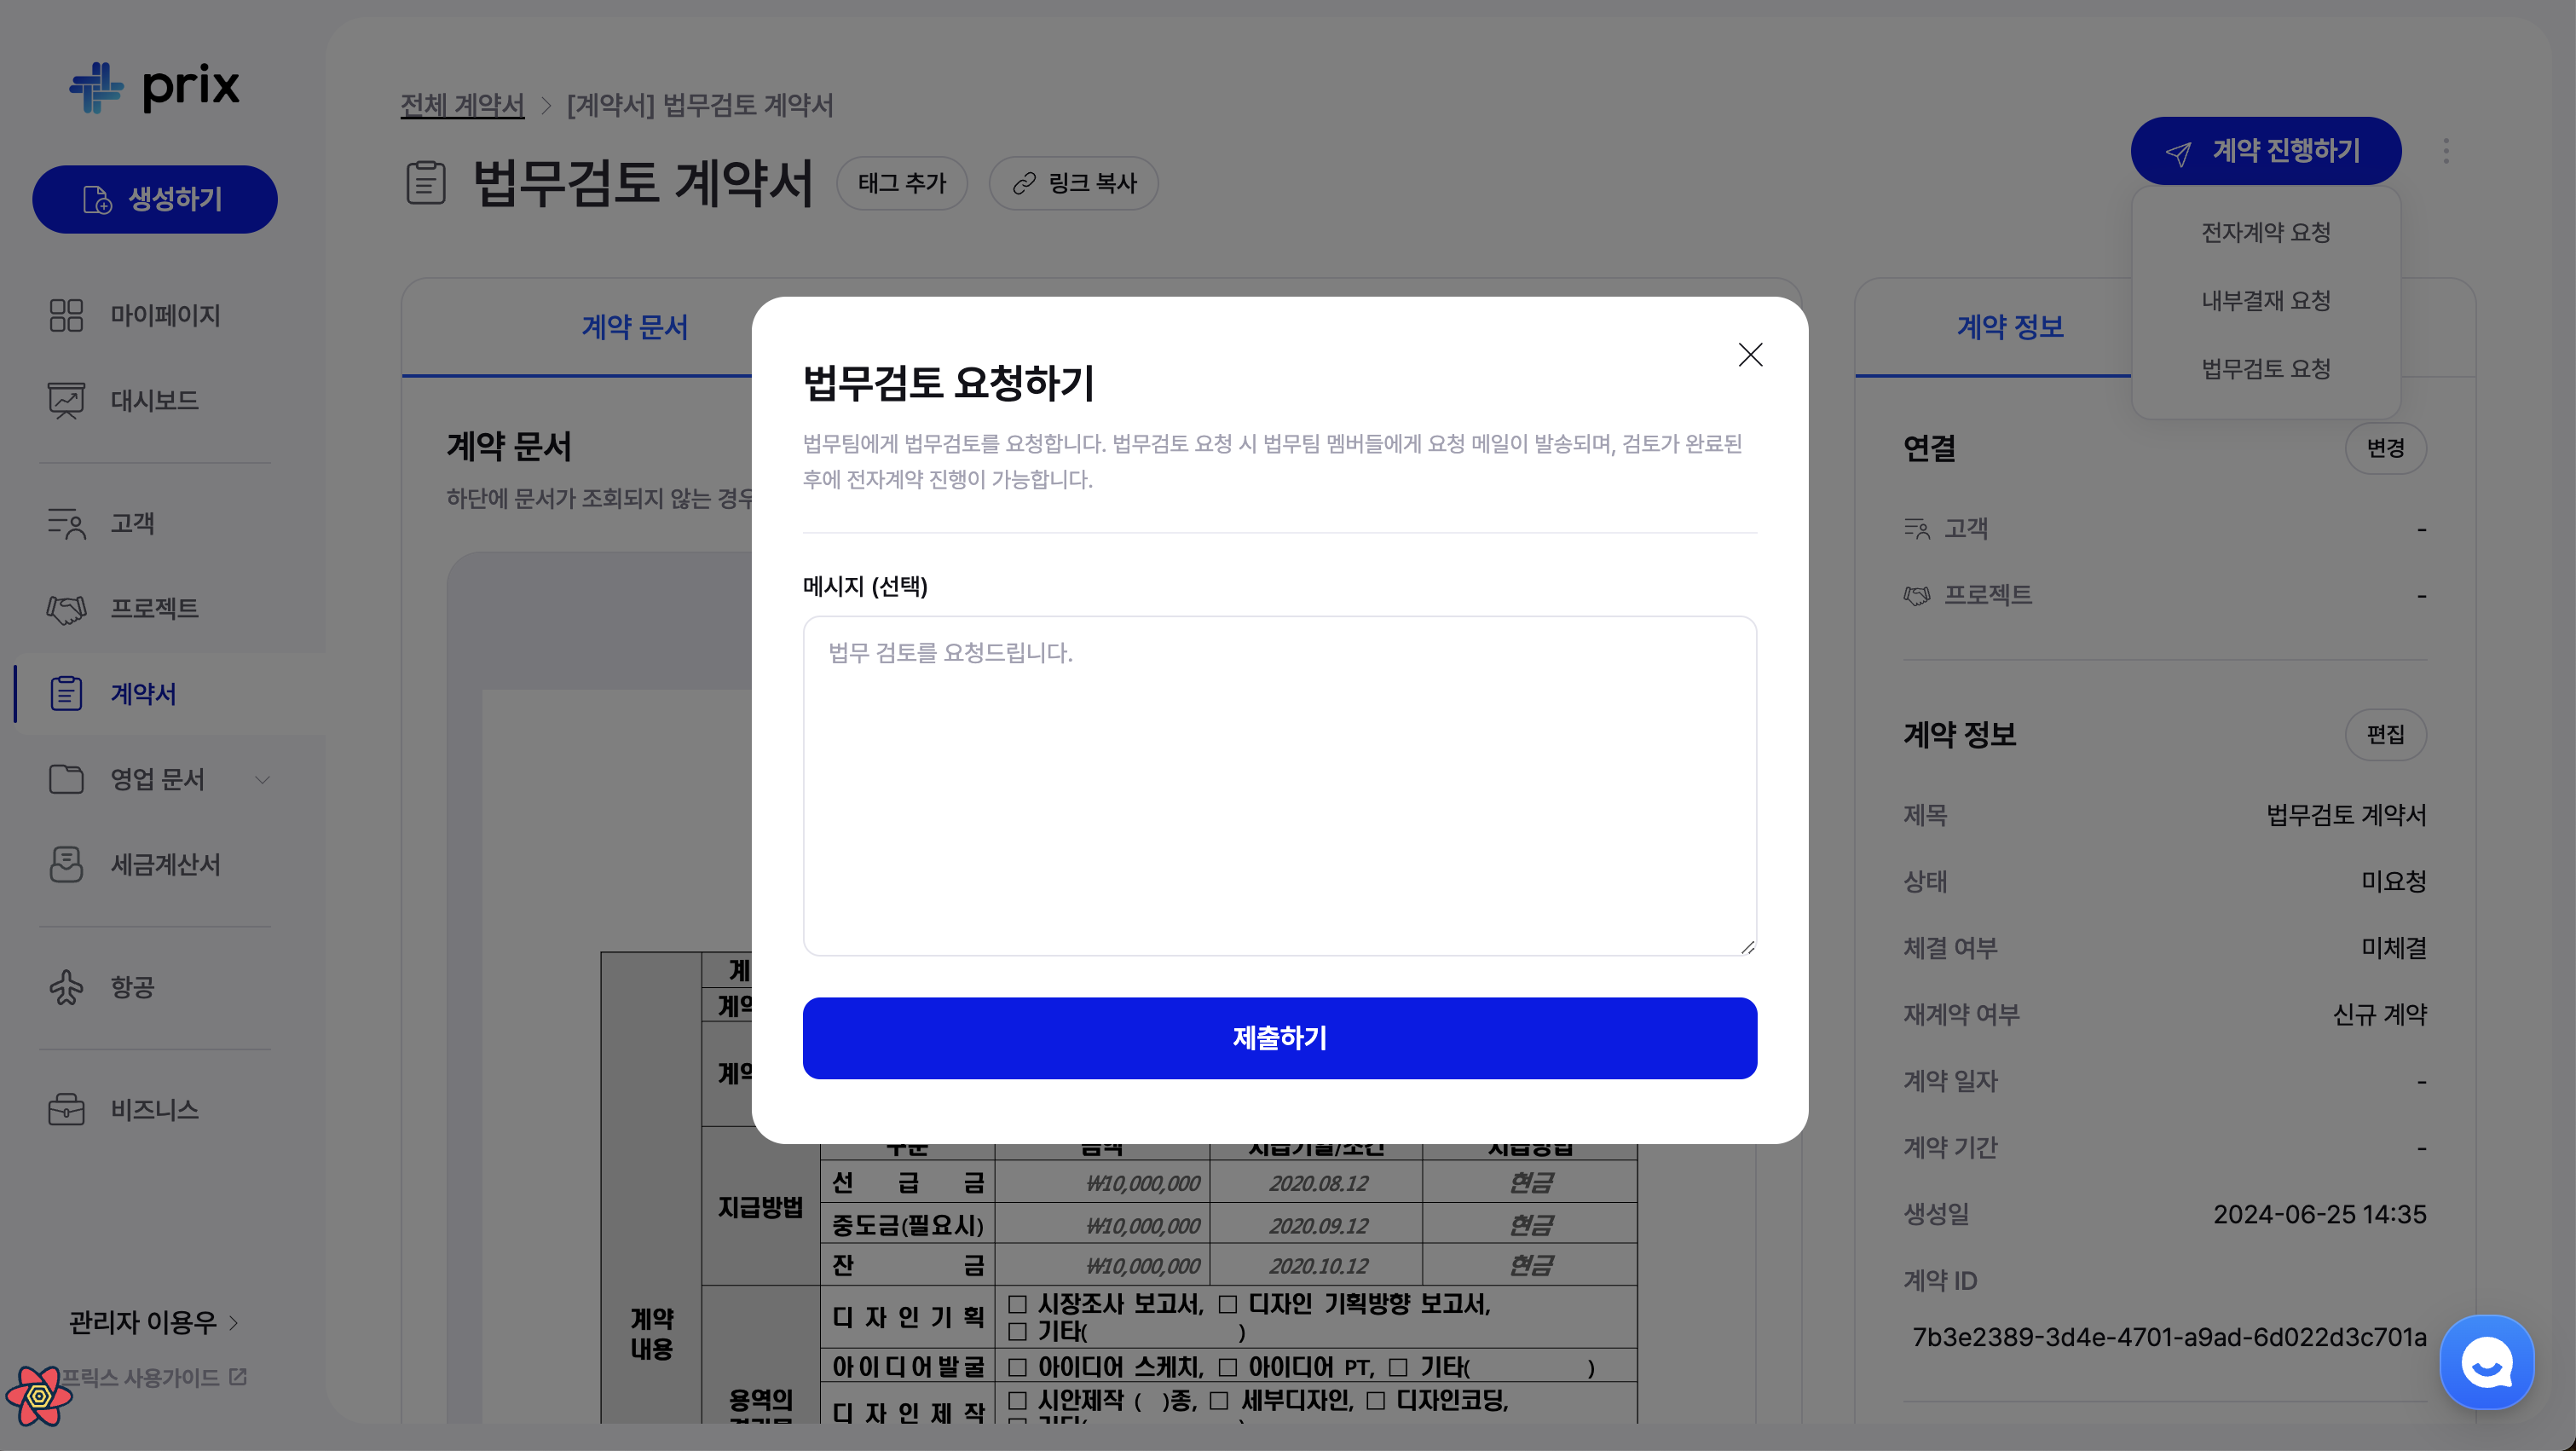Screen dimensions: 2576x1451
Task: Click the 링크 복사 button
Action: coord(1074,183)
